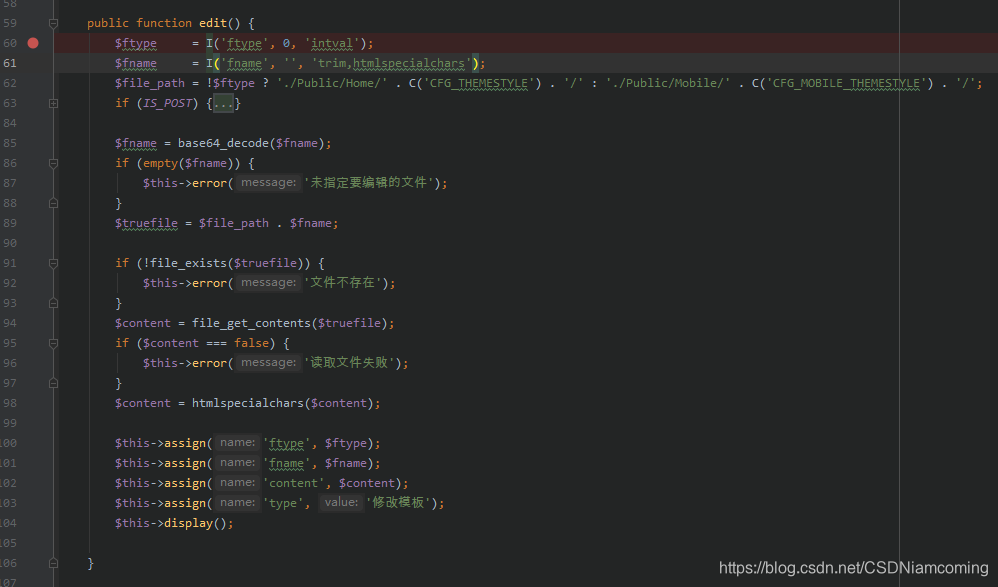Click the fold end marker on line 93

(x=53, y=303)
